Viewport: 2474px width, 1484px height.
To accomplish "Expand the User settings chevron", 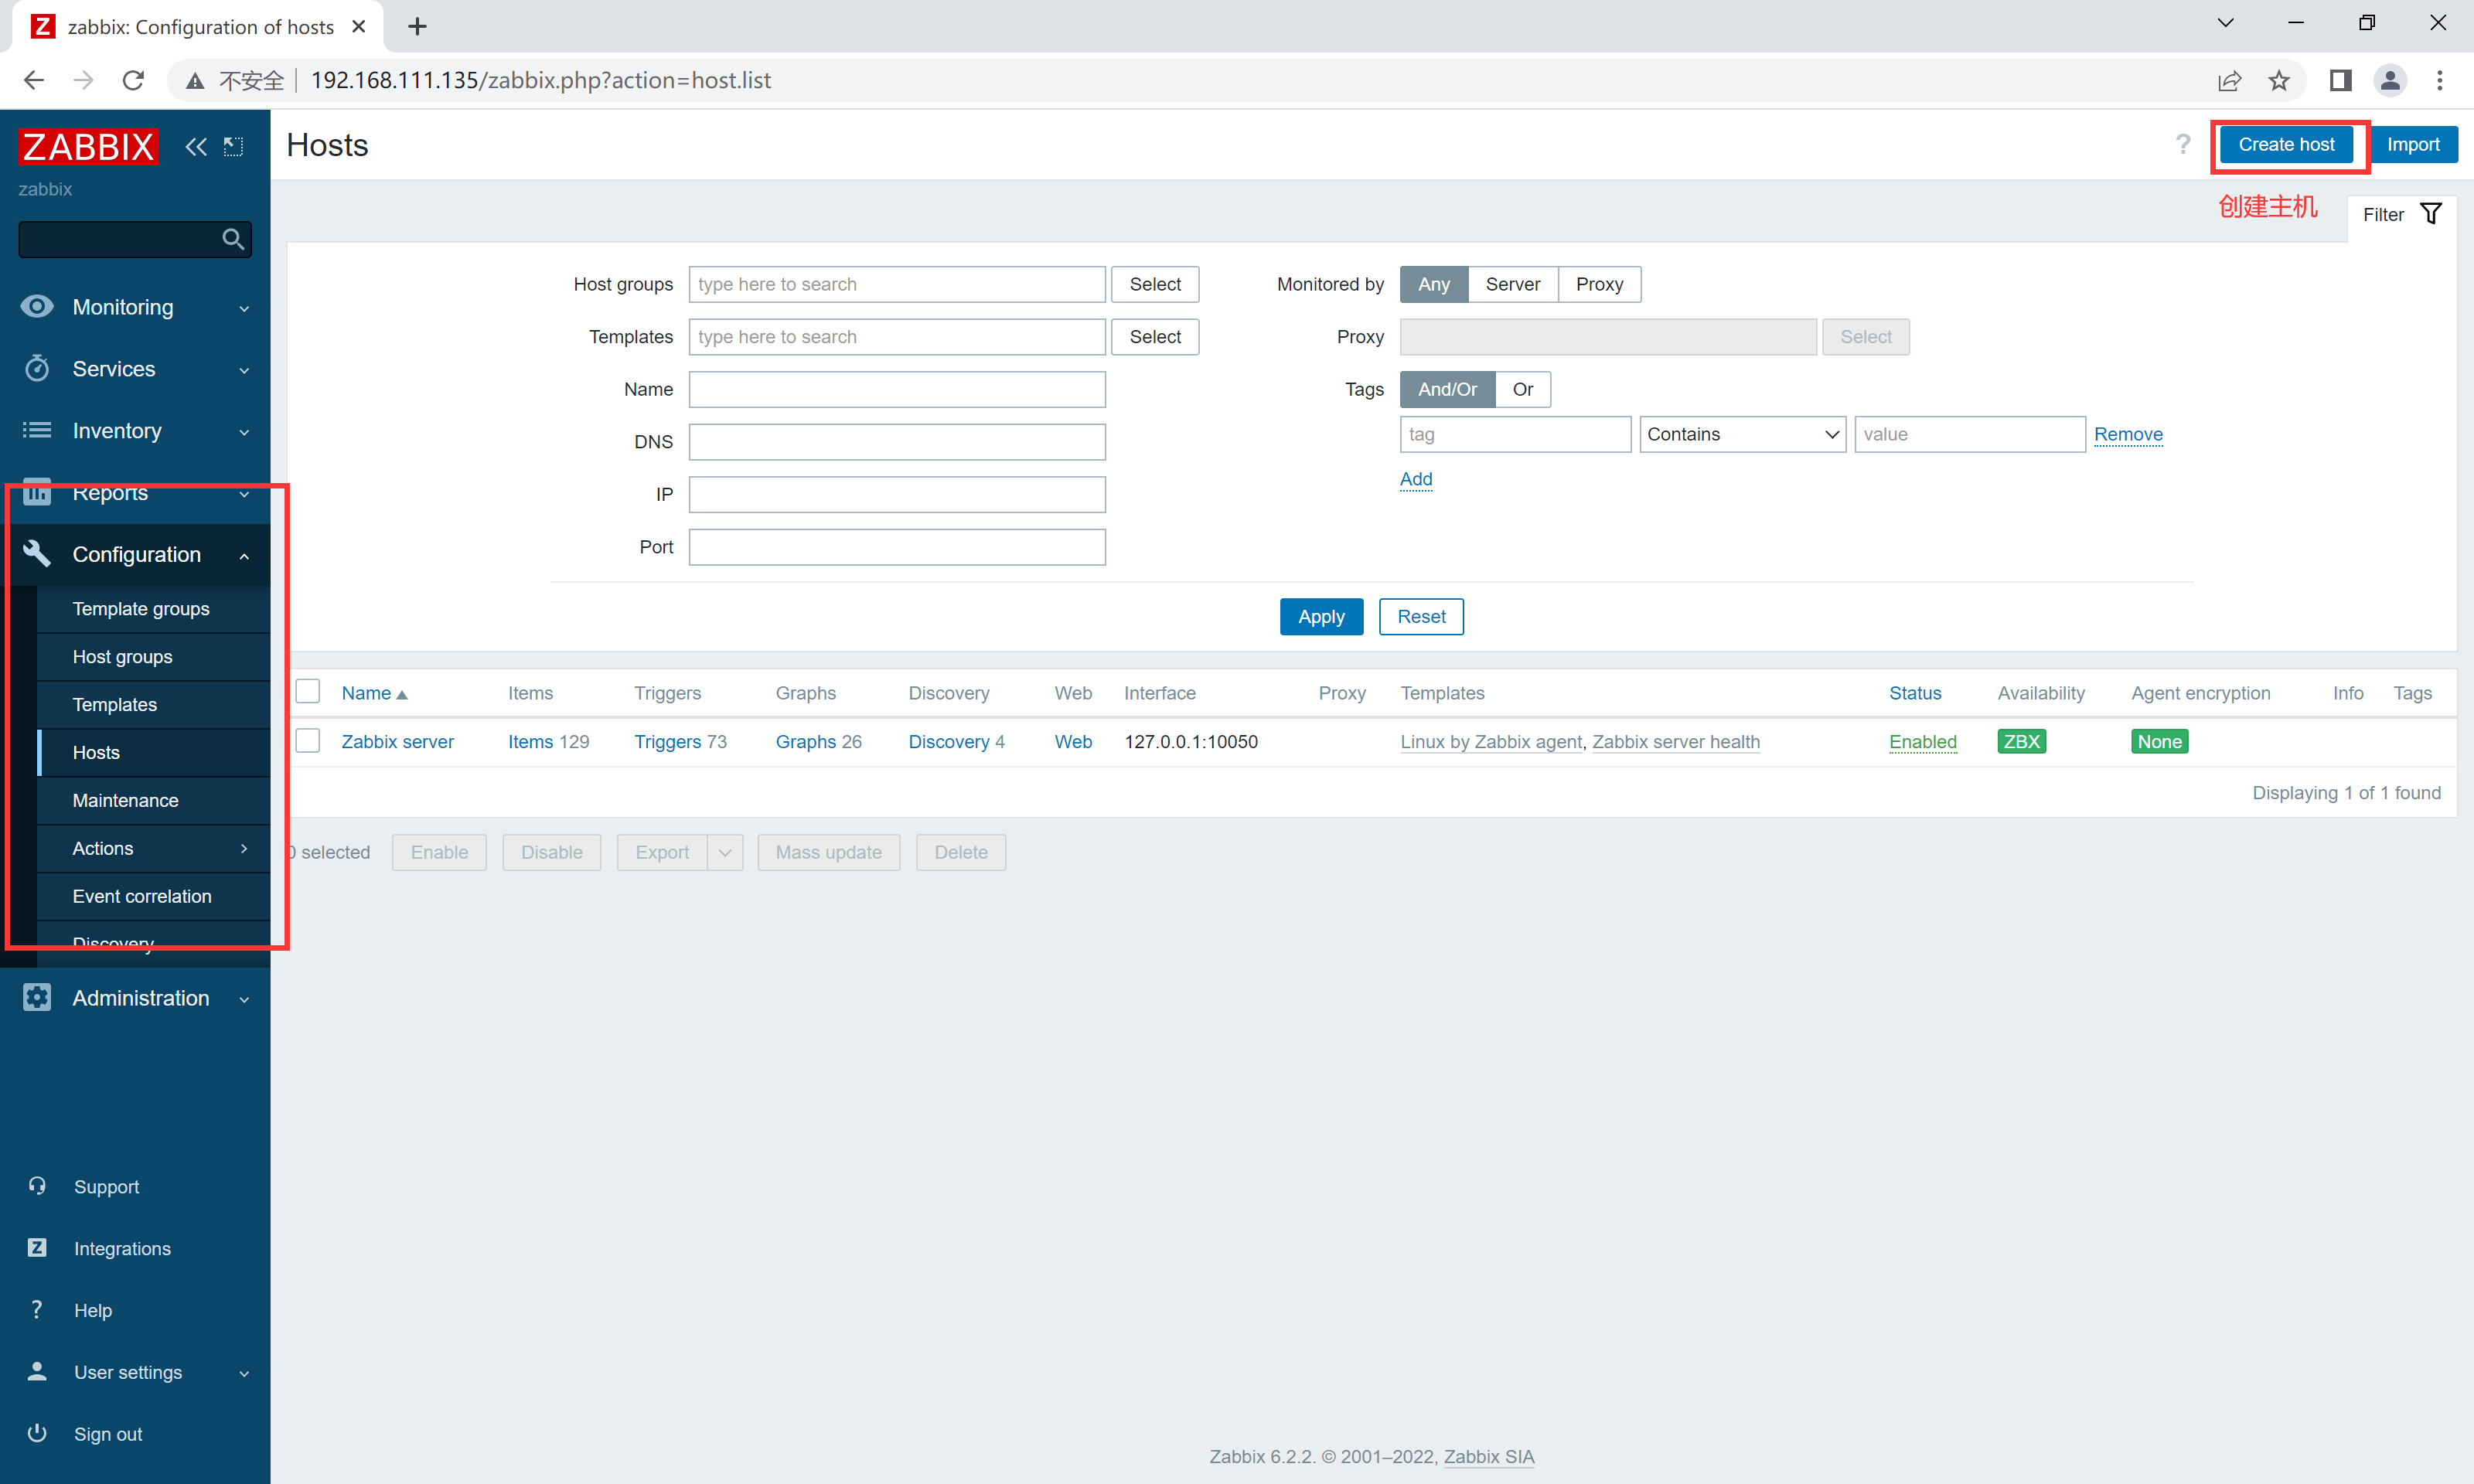I will pyautogui.click(x=244, y=1374).
